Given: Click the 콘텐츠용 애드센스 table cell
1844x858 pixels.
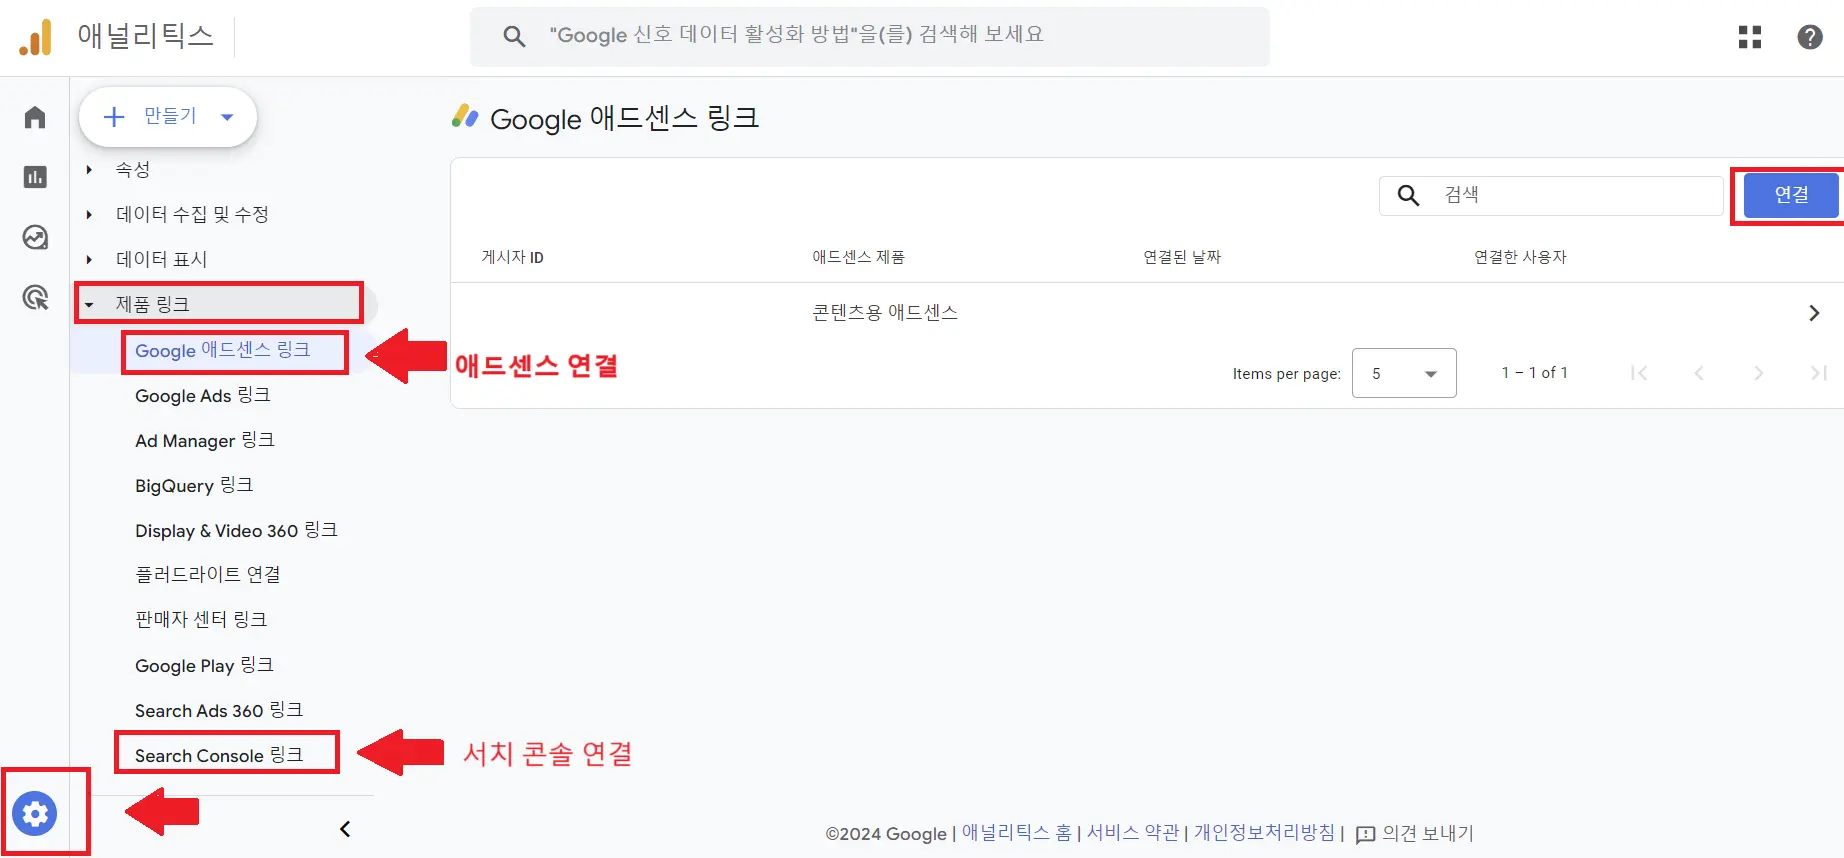Looking at the screenshot, I should tap(885, 313).
